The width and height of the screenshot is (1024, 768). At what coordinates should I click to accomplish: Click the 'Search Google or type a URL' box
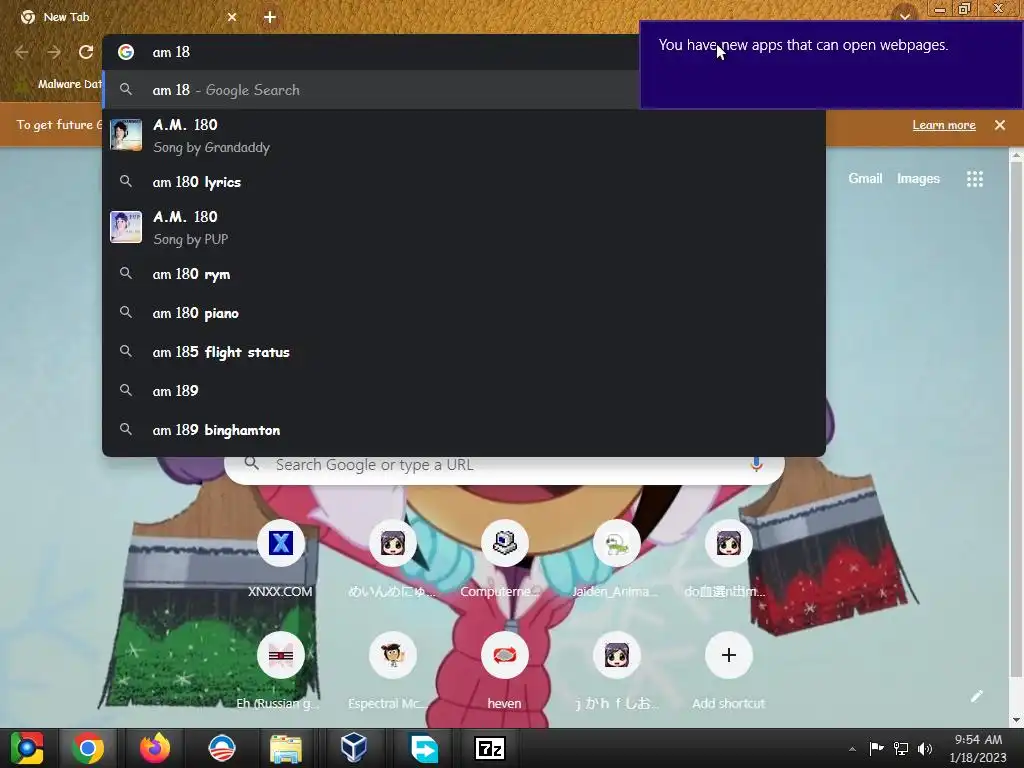pyautogui.click(x=504, y=465)
